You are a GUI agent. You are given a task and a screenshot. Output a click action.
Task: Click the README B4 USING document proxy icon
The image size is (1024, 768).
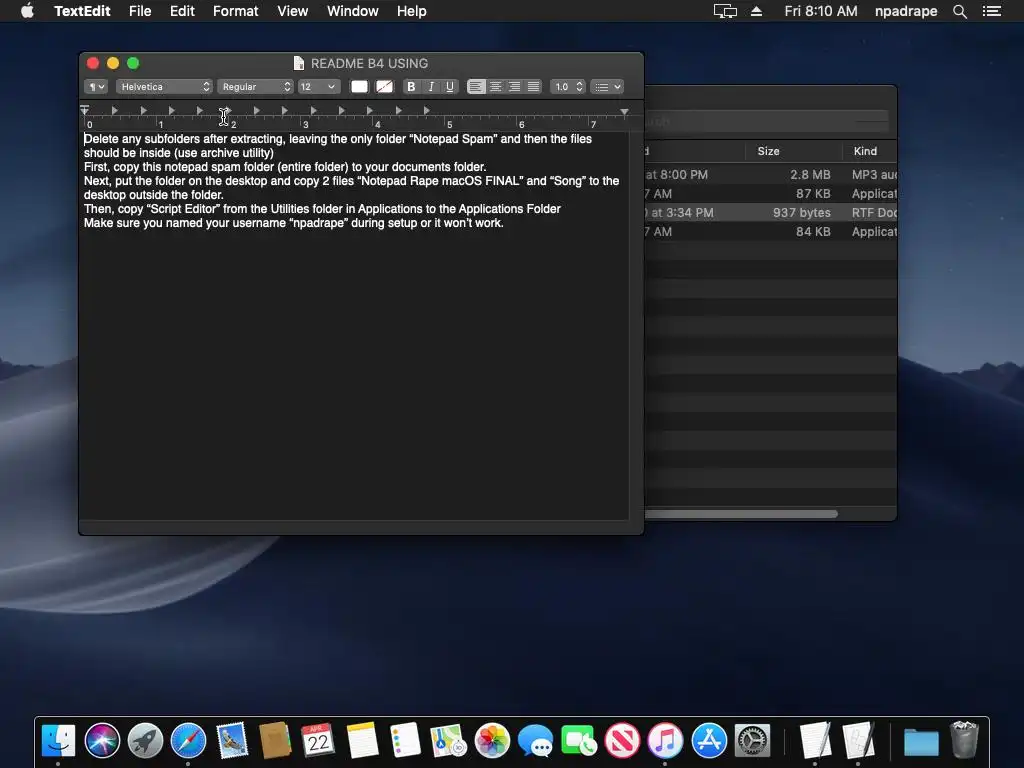pos(299,63)
